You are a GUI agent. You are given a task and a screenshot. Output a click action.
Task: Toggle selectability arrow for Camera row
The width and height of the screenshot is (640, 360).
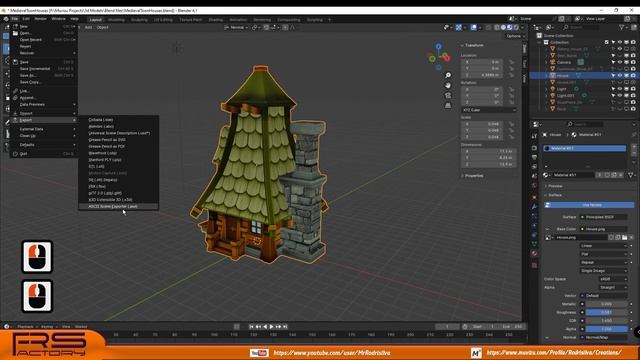pyautogui.click(x=613, y=62)
